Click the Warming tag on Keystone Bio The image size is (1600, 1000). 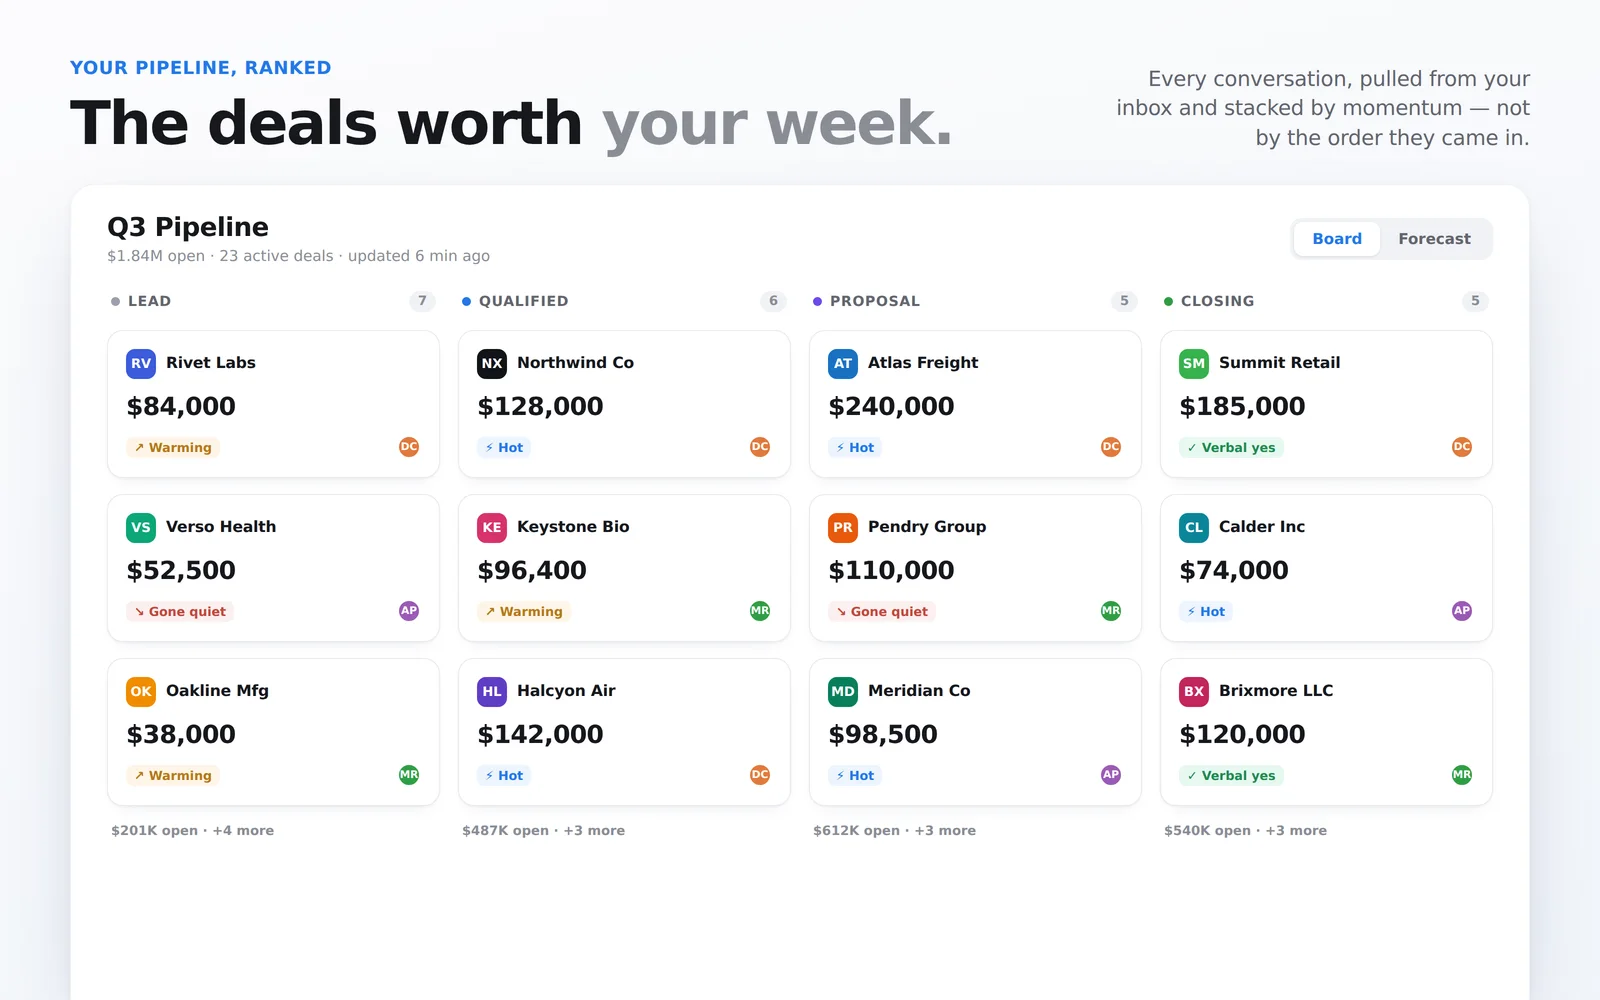(x=524, y=611)
